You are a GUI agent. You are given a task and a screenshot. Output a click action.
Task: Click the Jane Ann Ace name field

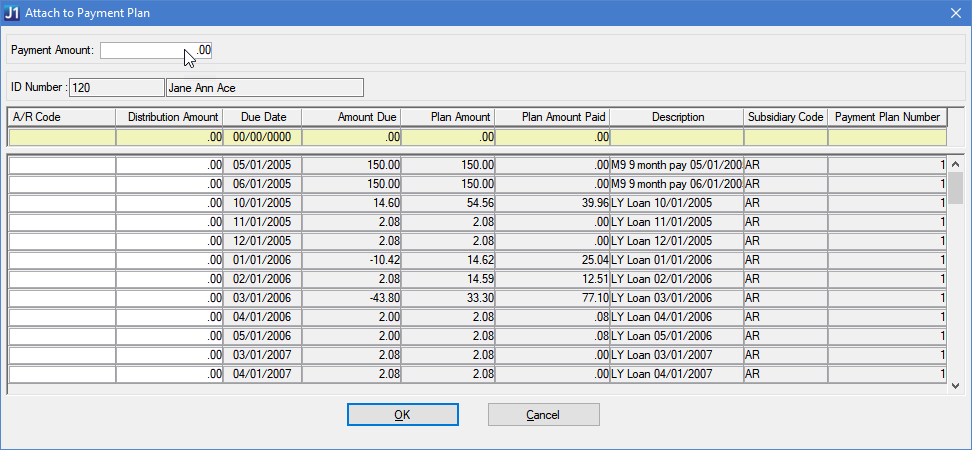coord(264,88)
